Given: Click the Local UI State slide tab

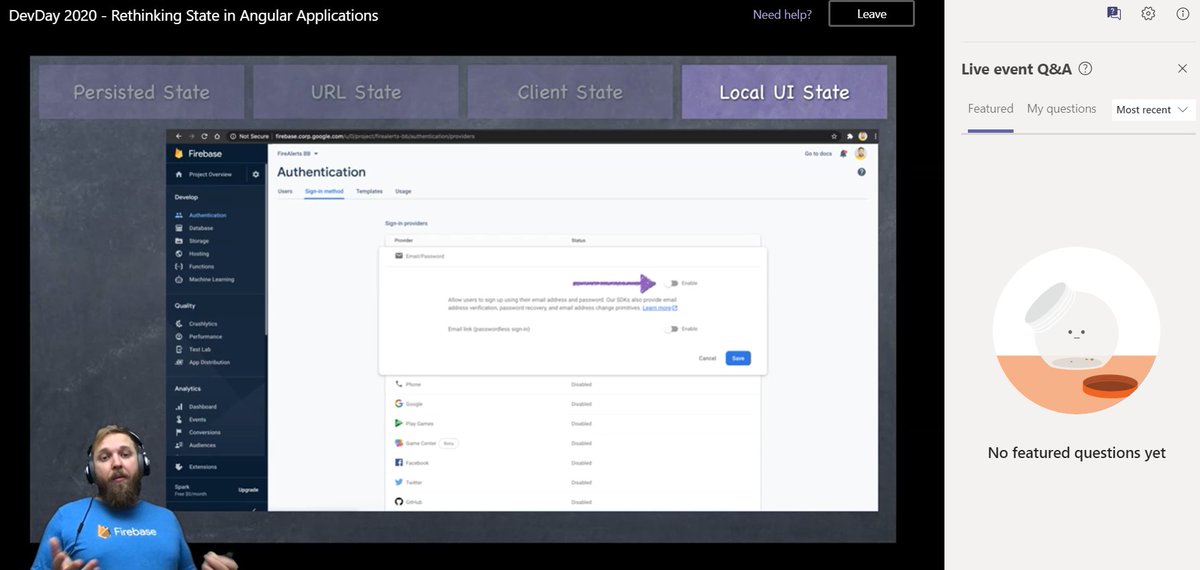Looking at the screenshot, I should click(784, 92).
